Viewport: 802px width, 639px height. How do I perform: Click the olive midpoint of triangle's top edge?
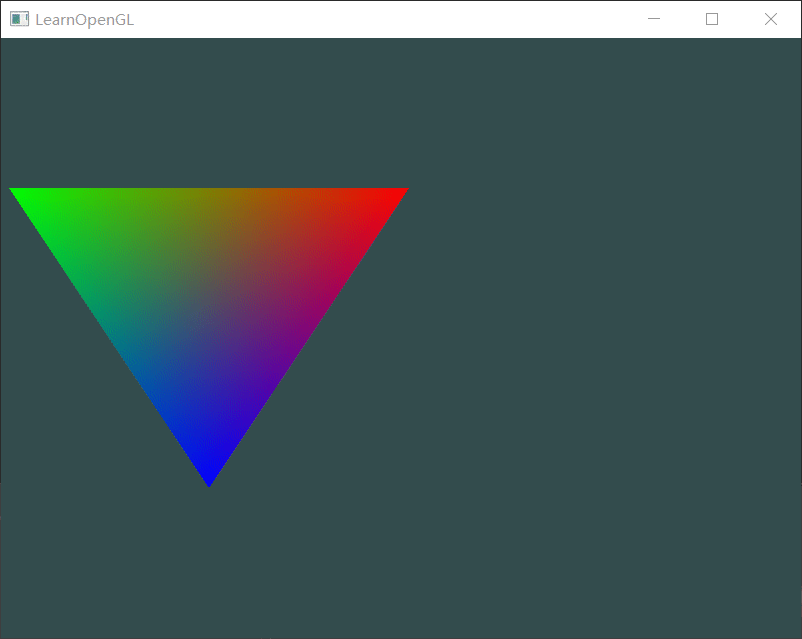pyautogui.click(x=209, y=192)
